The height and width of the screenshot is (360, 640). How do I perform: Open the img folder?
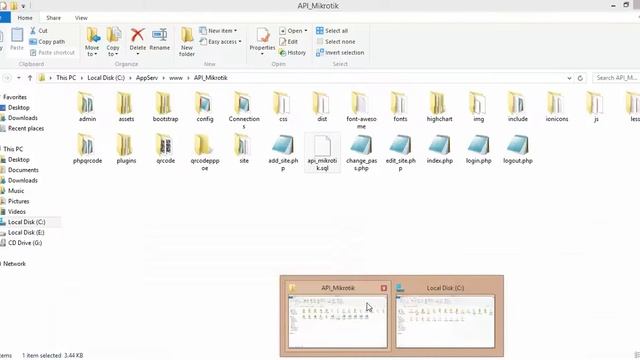tap(478, 107)
